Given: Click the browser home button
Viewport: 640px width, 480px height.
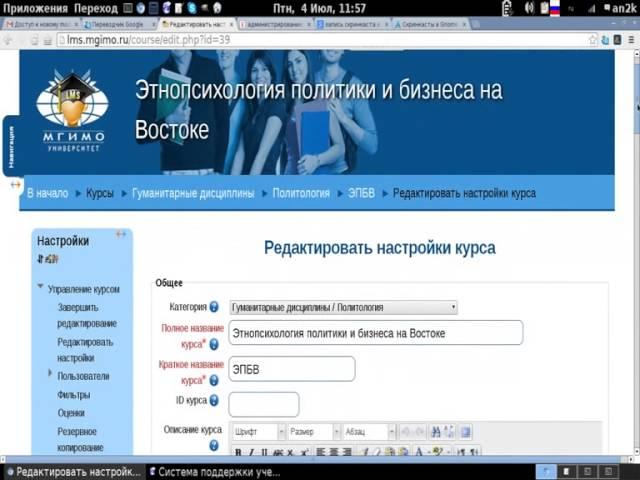Looking at the screenshot, I should point(48,40).
